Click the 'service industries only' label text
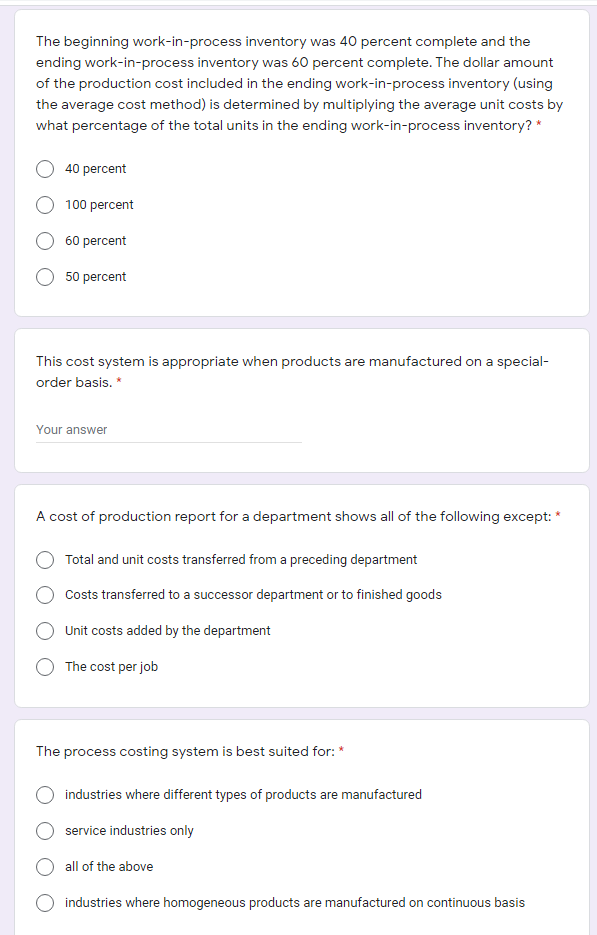 tap(128, 831)
